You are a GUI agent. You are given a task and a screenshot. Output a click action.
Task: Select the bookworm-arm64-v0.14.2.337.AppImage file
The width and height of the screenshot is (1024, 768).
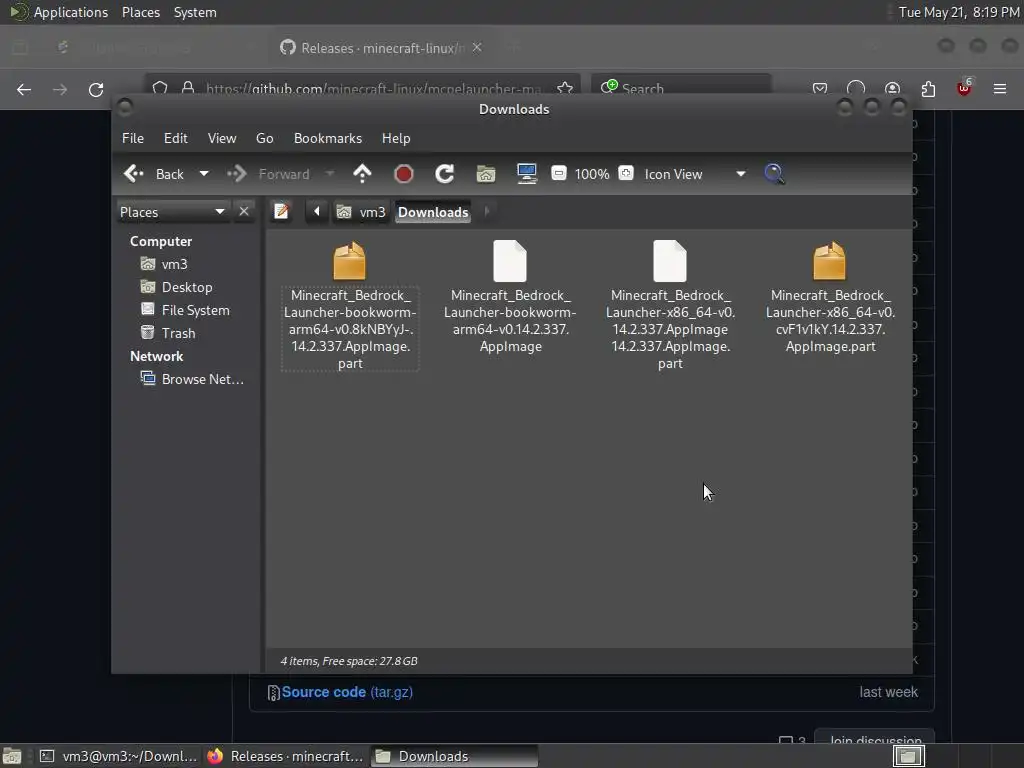point(510,296)
